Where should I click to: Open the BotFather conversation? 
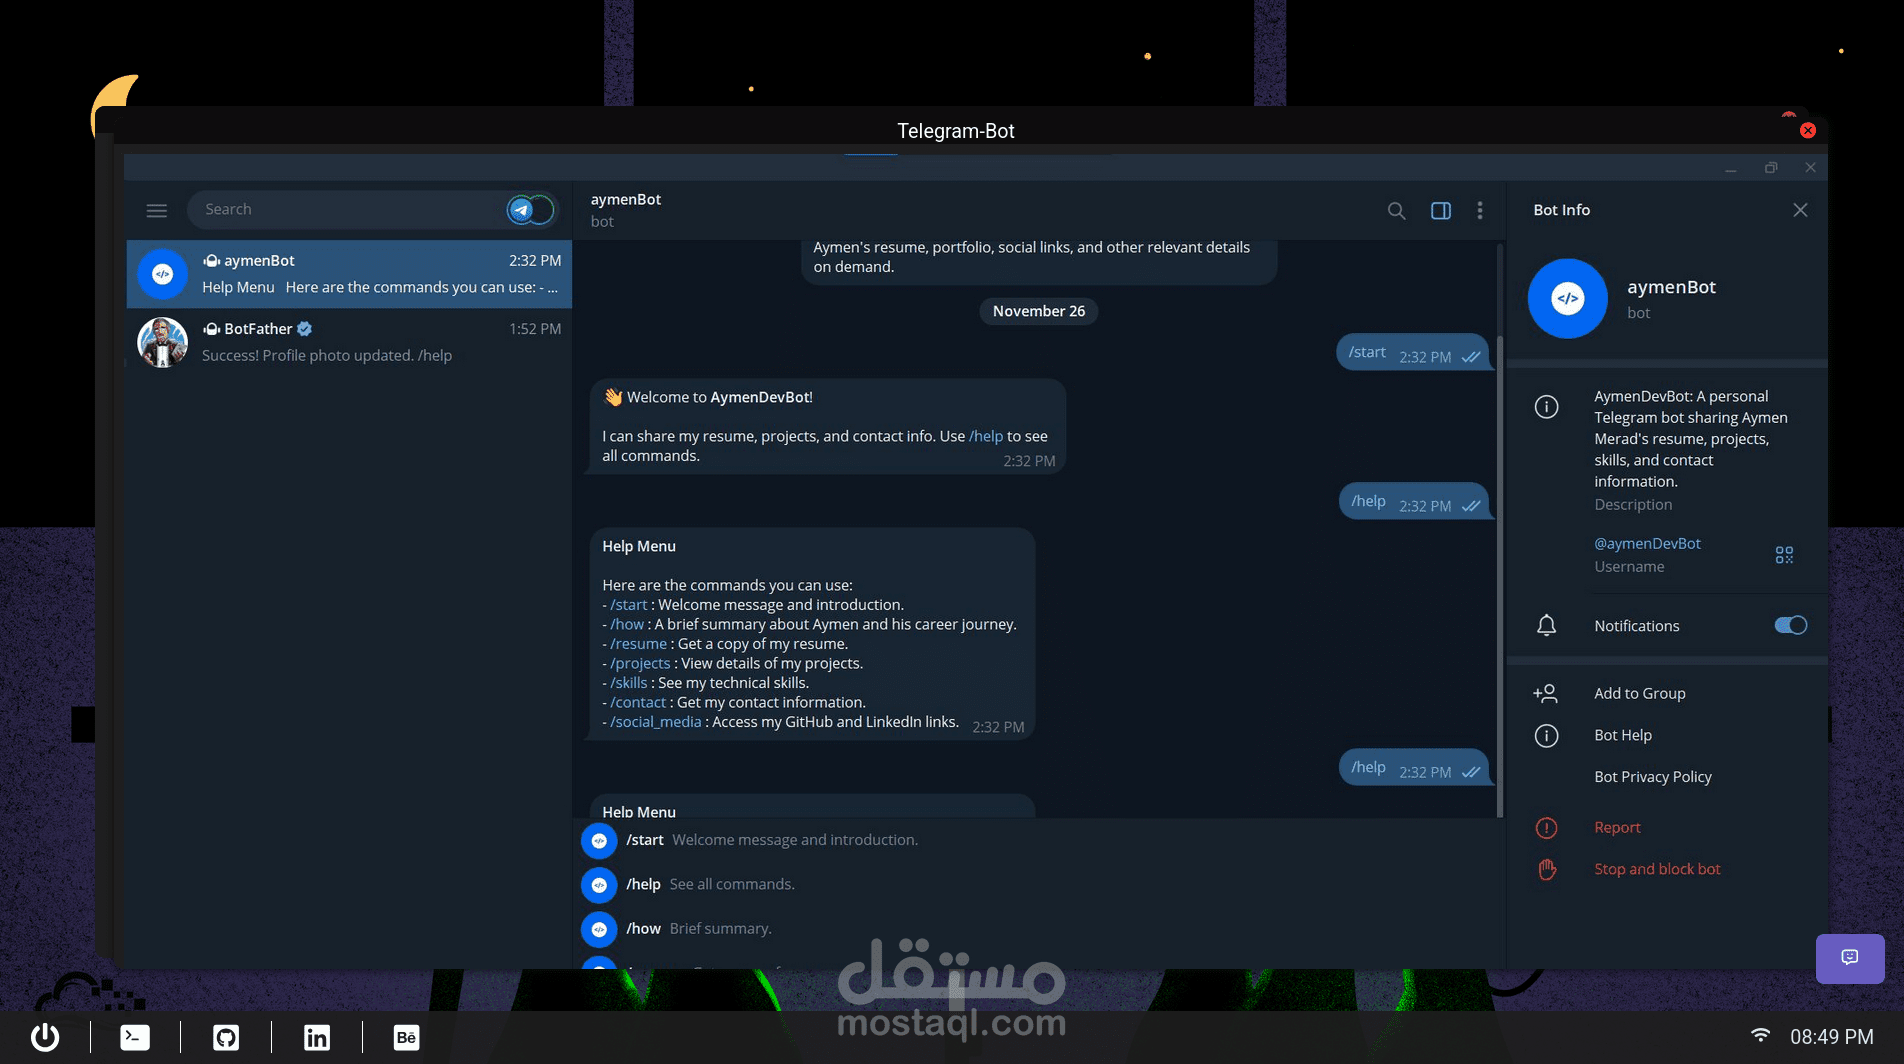[349, 342]
